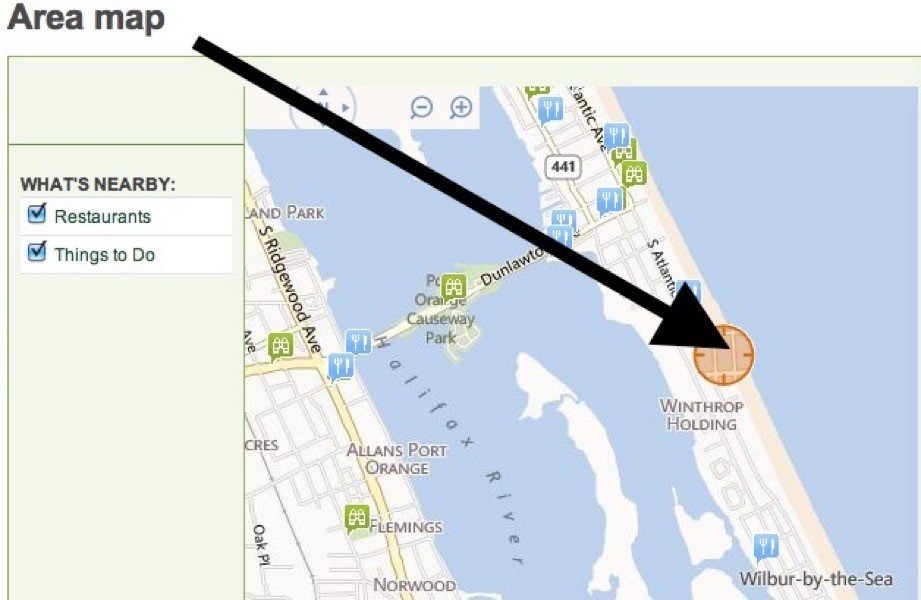Click the Restaurants label text
The height and width of the screenshot is (600, 921).
click(103, 217)
